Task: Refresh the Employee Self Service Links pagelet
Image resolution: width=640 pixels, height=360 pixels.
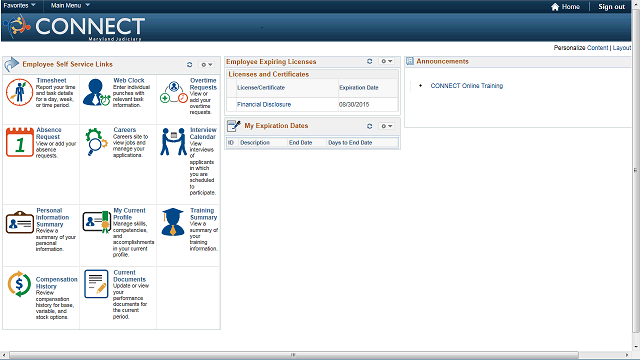Action: (x=189, y=64)
